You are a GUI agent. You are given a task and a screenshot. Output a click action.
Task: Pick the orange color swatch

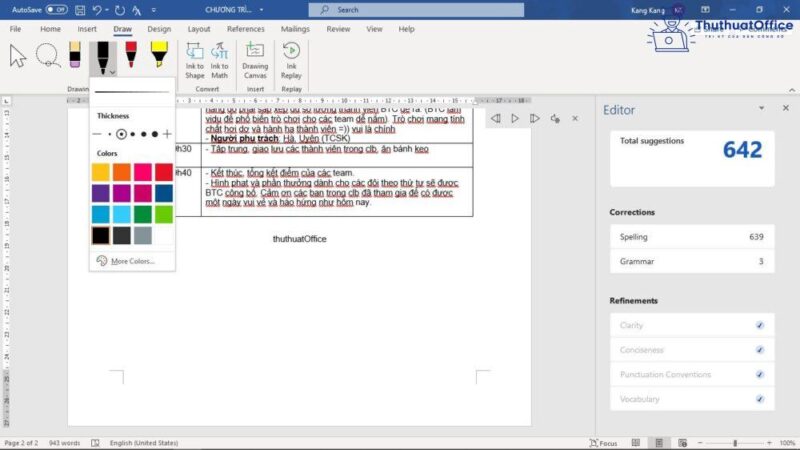pyautogui.click(x=121, y=172)
